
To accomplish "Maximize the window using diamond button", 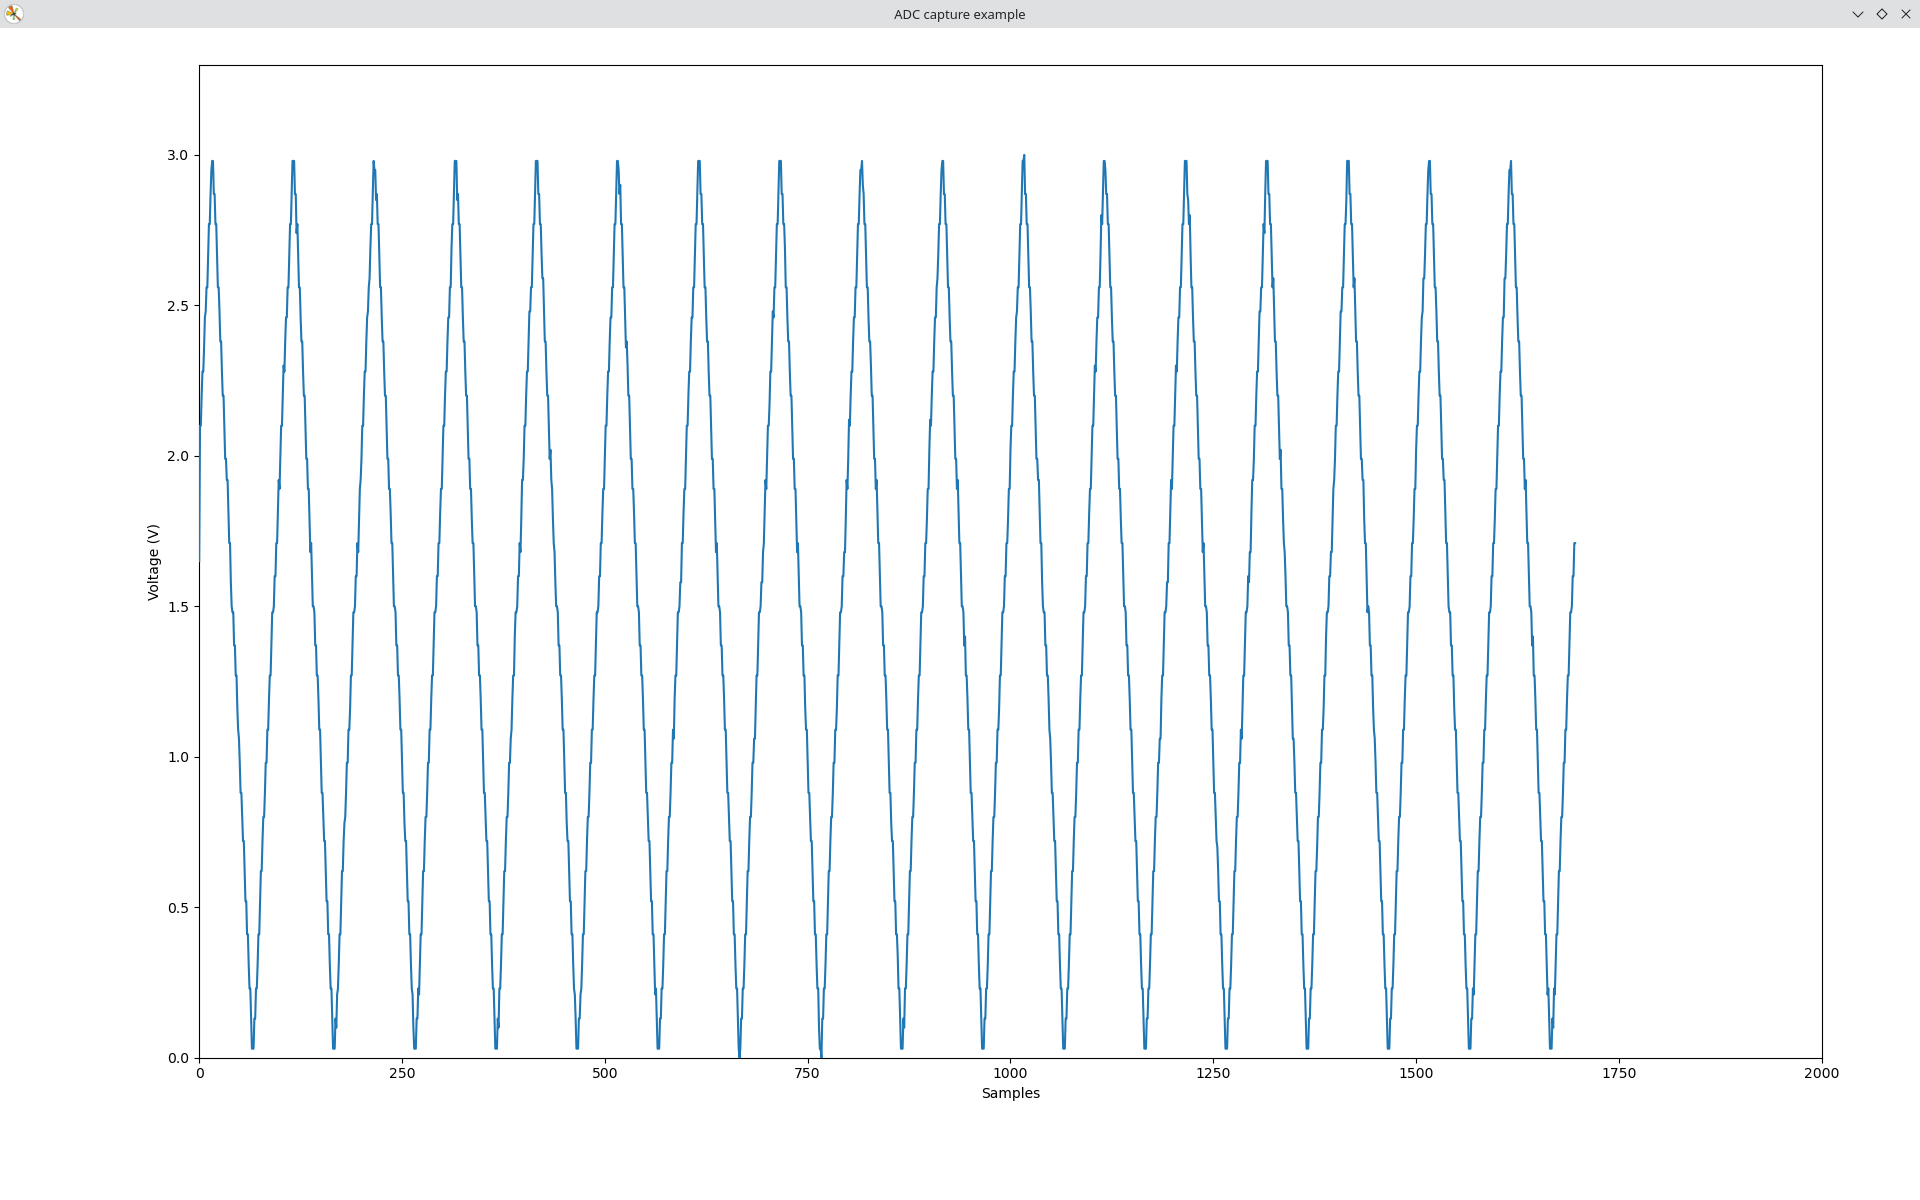I will point(1882,14).
